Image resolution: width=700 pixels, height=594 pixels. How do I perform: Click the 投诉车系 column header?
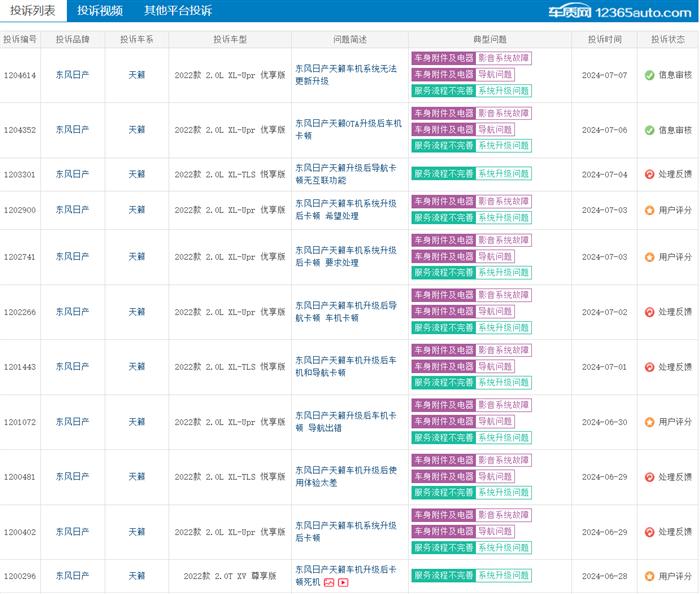tap(137, 39)
